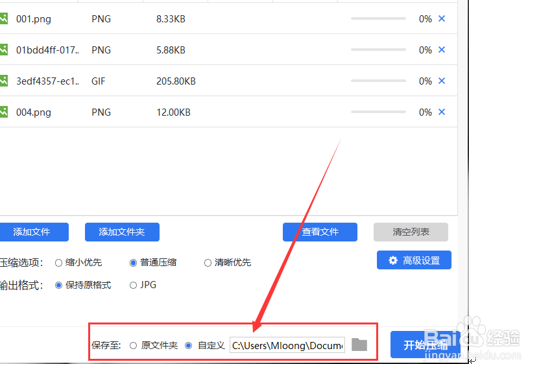This screenshot has width=553, height=375.
Task: Choose JPG output format
Action: (x=133, y=285)
